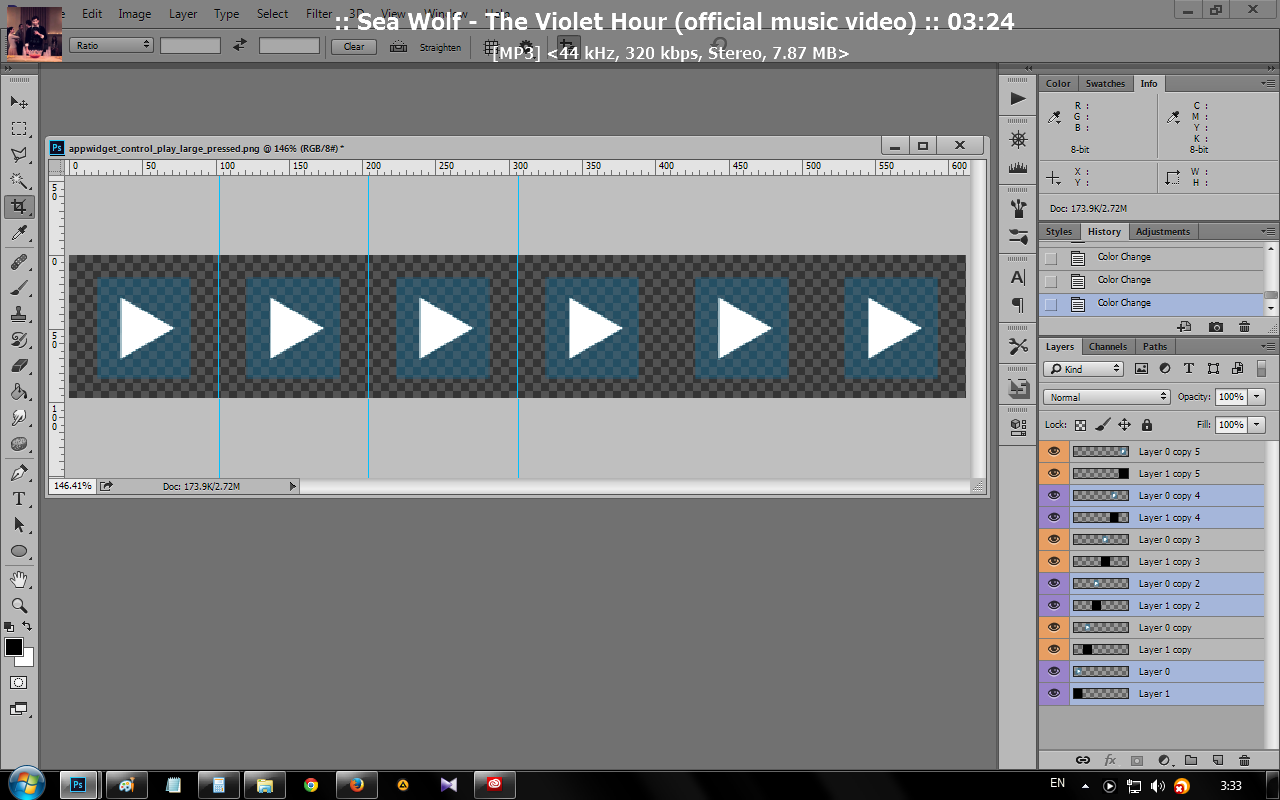Viewport: 1280px width, 800px height.
Task: Hide the Layer 1 copy 5 layer
Action: click(x=1054, y=473)
